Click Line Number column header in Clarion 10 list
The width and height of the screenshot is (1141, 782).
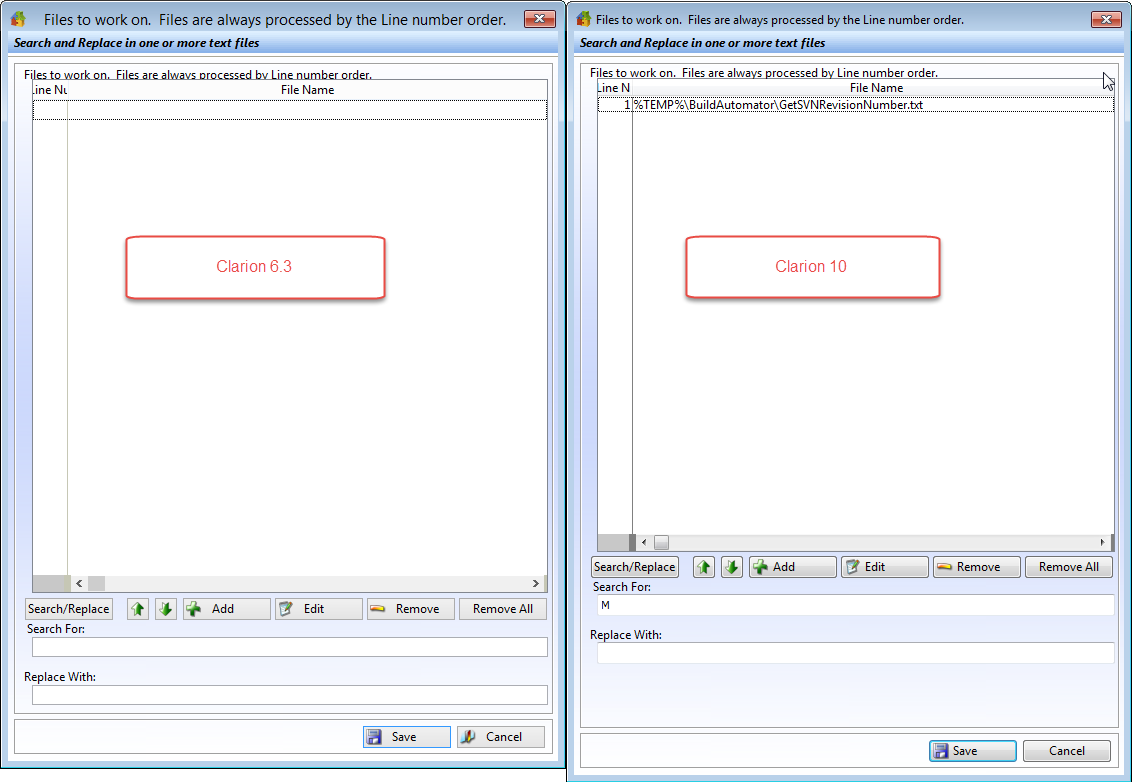point(615,88)
